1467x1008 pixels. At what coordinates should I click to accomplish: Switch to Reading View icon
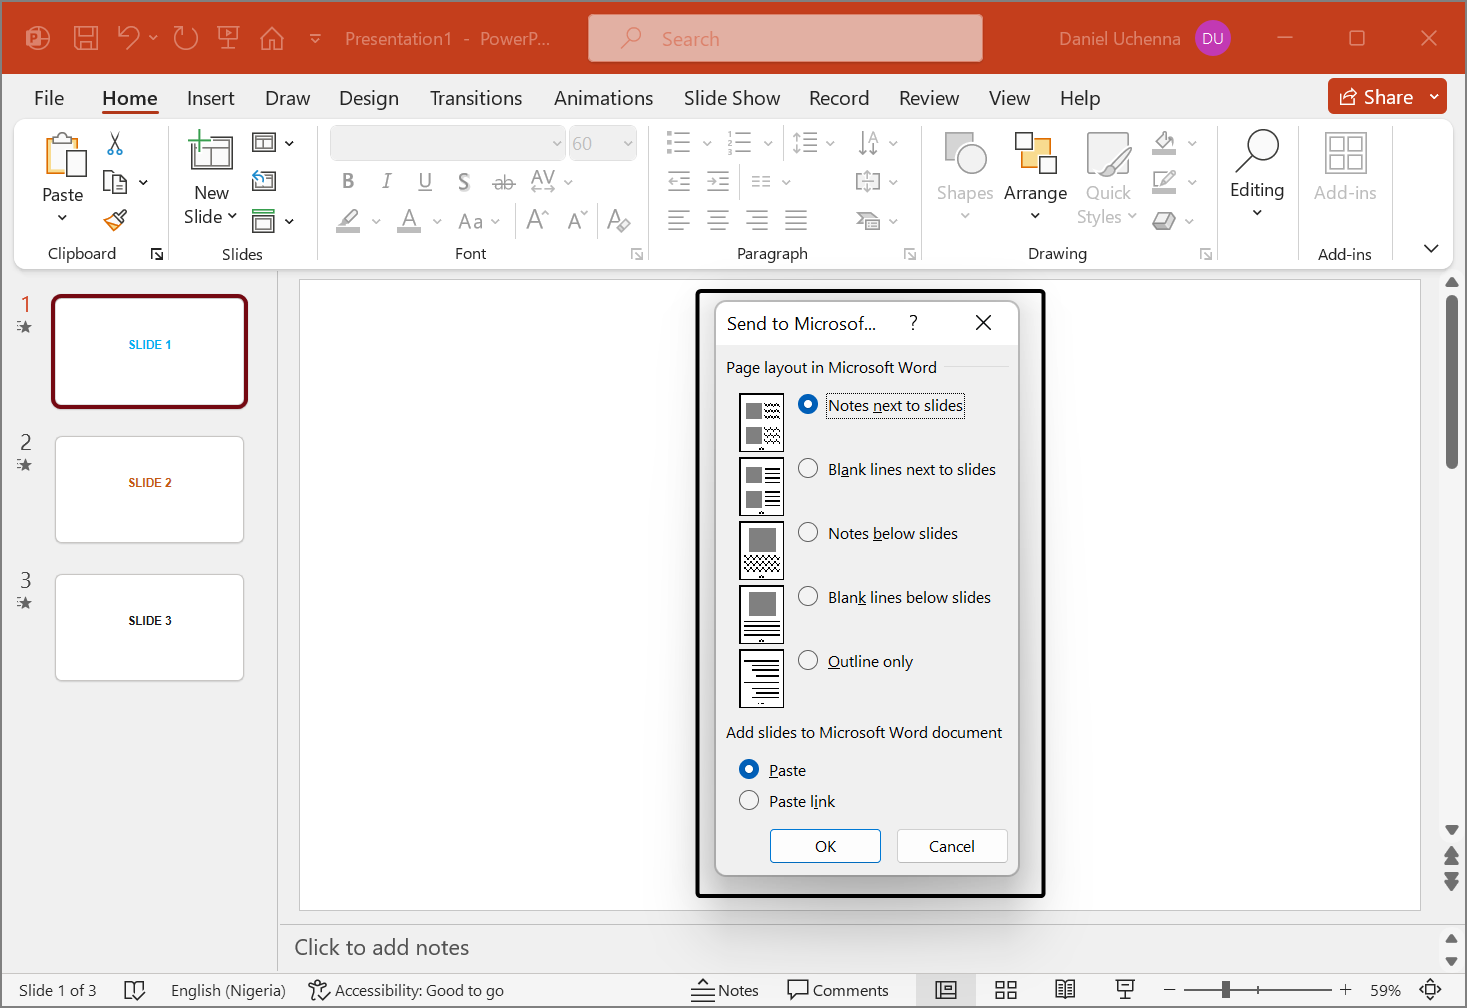point(1065,990)
